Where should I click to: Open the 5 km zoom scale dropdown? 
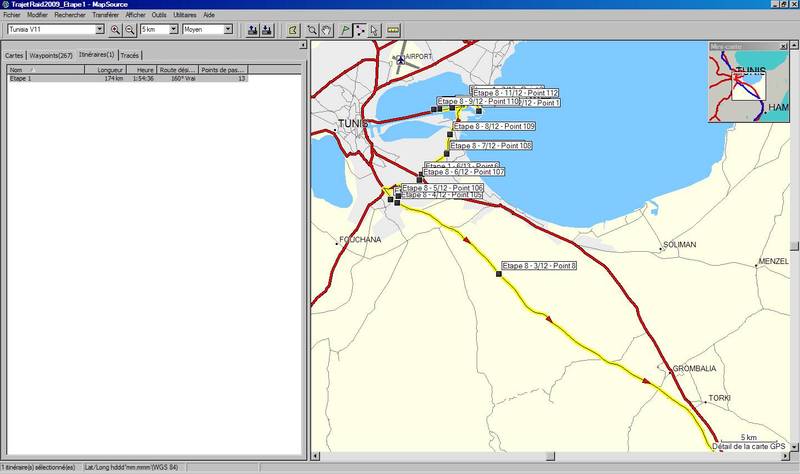pyautogui.click(x=173, y=30)
